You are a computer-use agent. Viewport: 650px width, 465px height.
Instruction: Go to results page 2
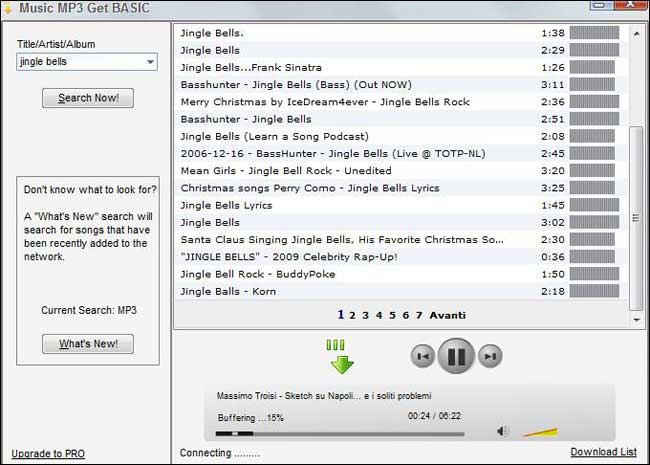point(352,315)
